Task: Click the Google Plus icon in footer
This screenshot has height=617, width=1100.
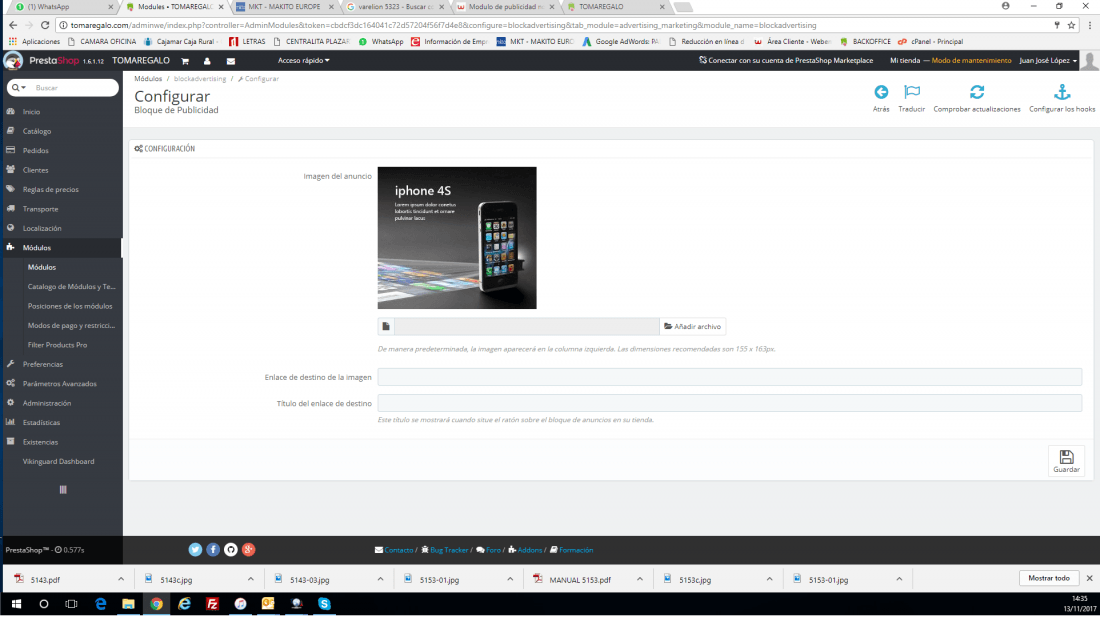Action: [248, 550]
